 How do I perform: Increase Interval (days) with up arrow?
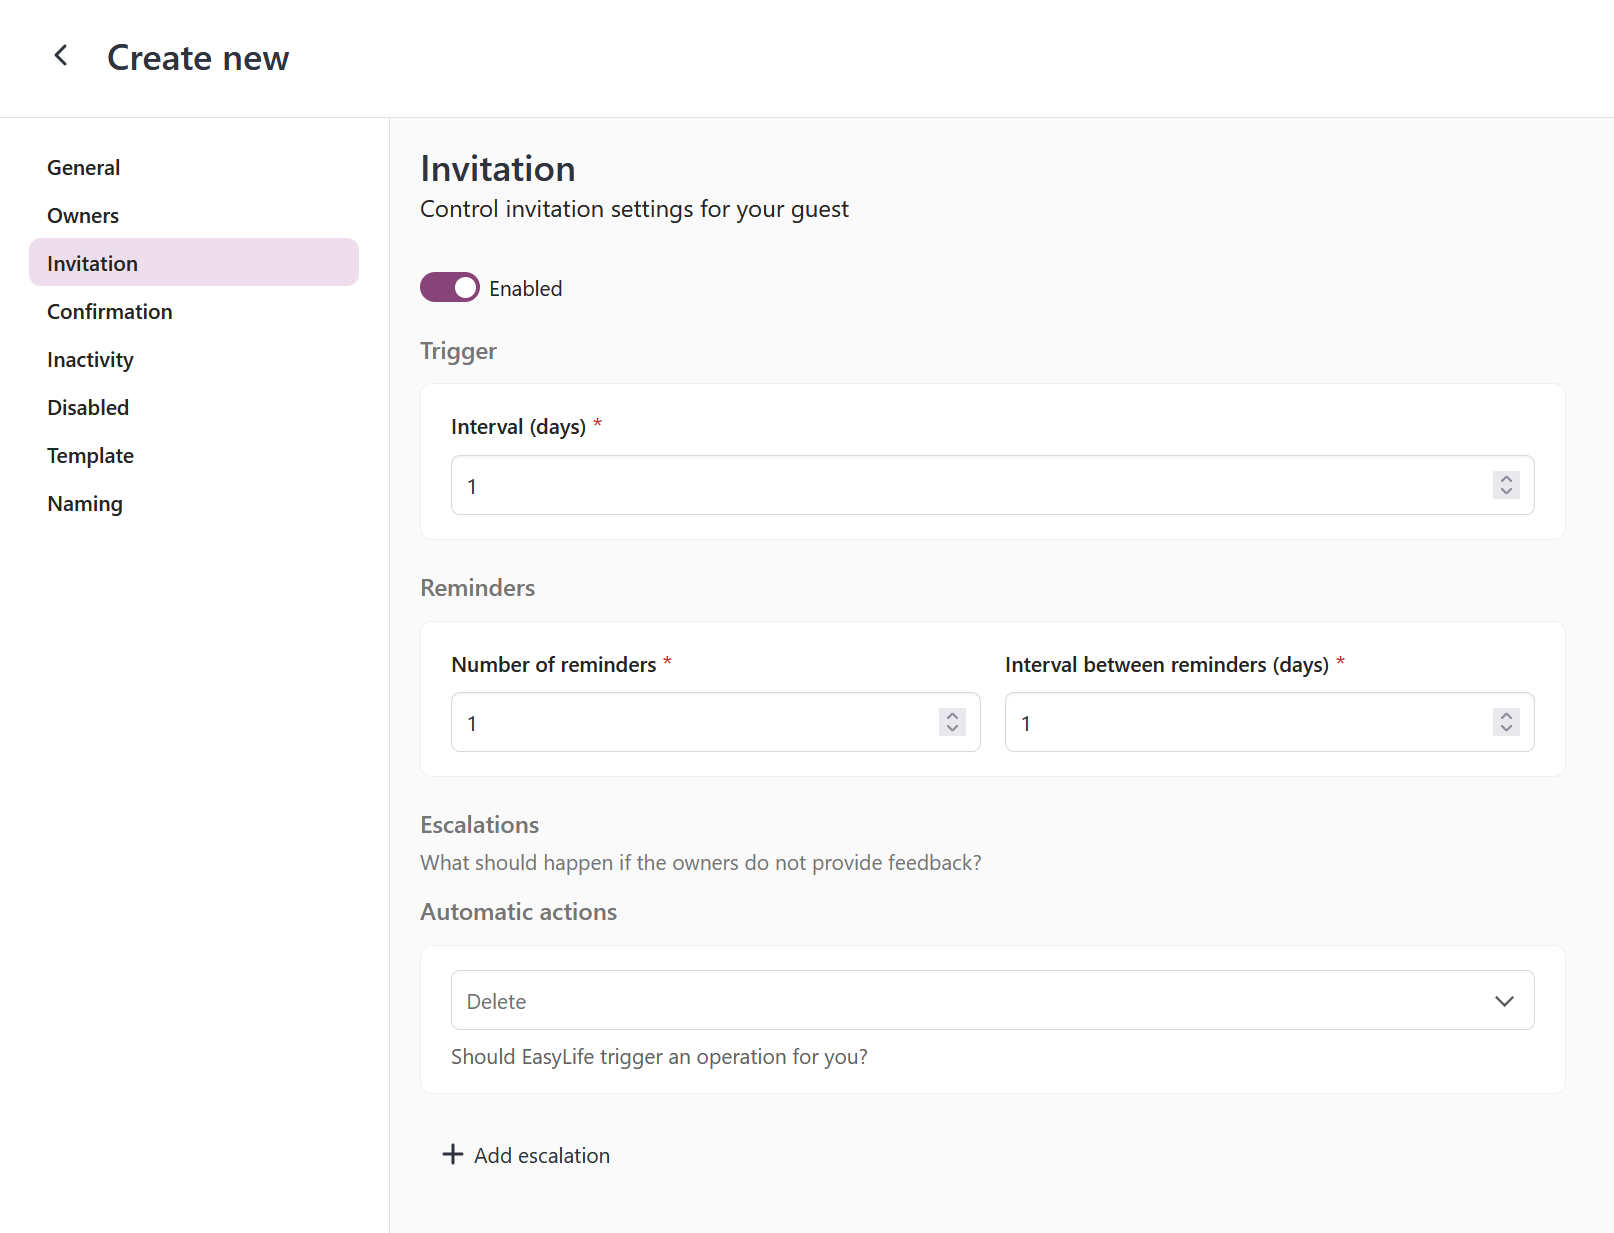pyautogui.click(x=1506, y=478)
